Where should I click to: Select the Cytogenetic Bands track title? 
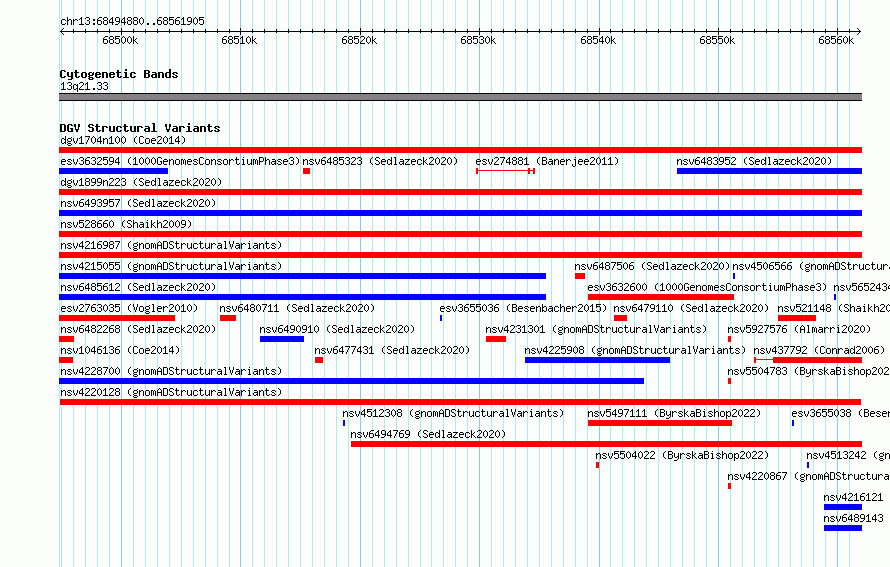(119, 74)
